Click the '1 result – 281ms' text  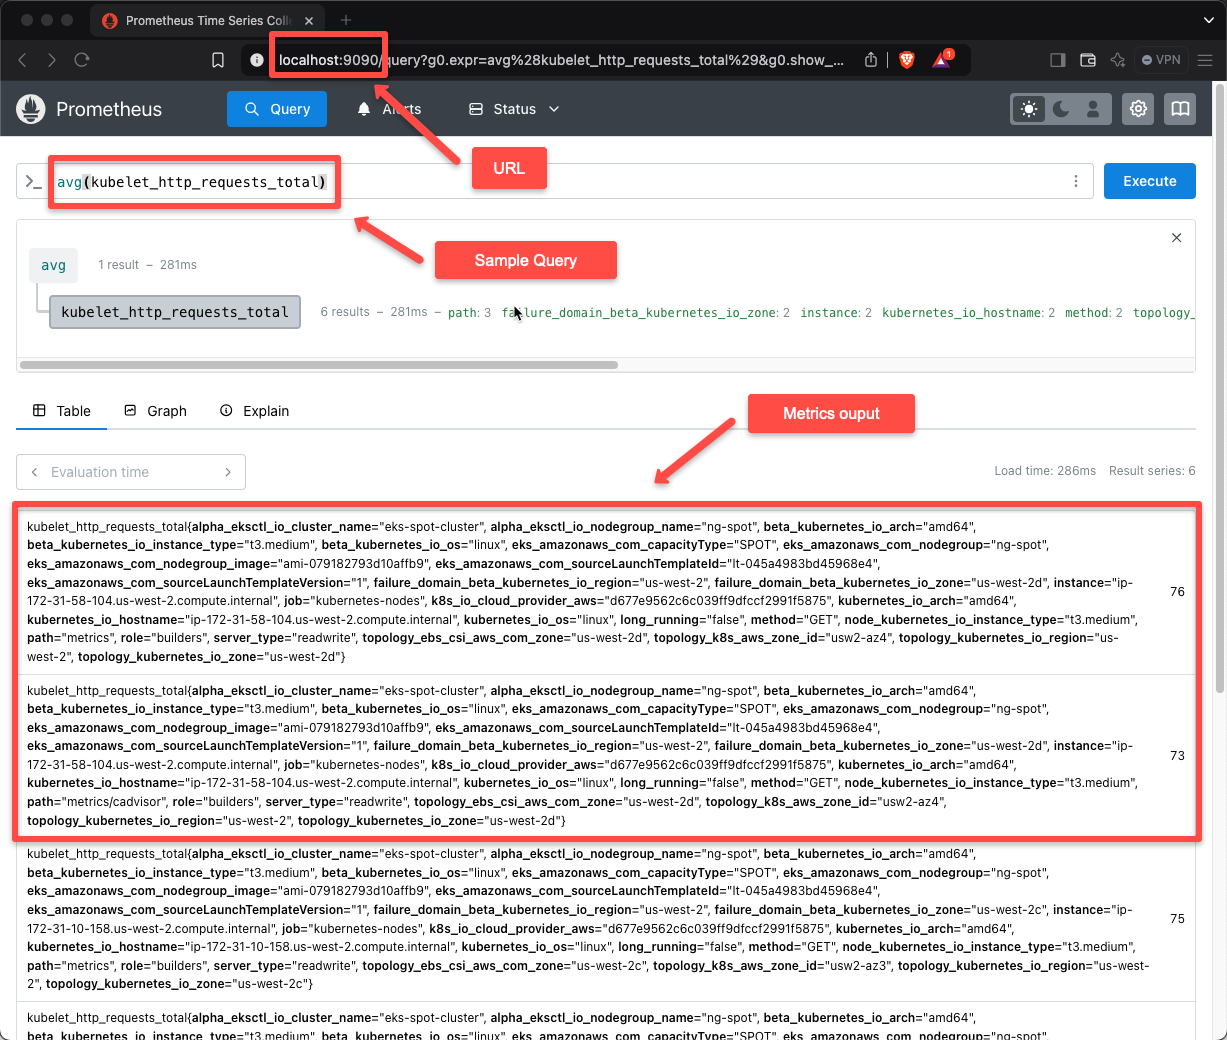(148, 265)
